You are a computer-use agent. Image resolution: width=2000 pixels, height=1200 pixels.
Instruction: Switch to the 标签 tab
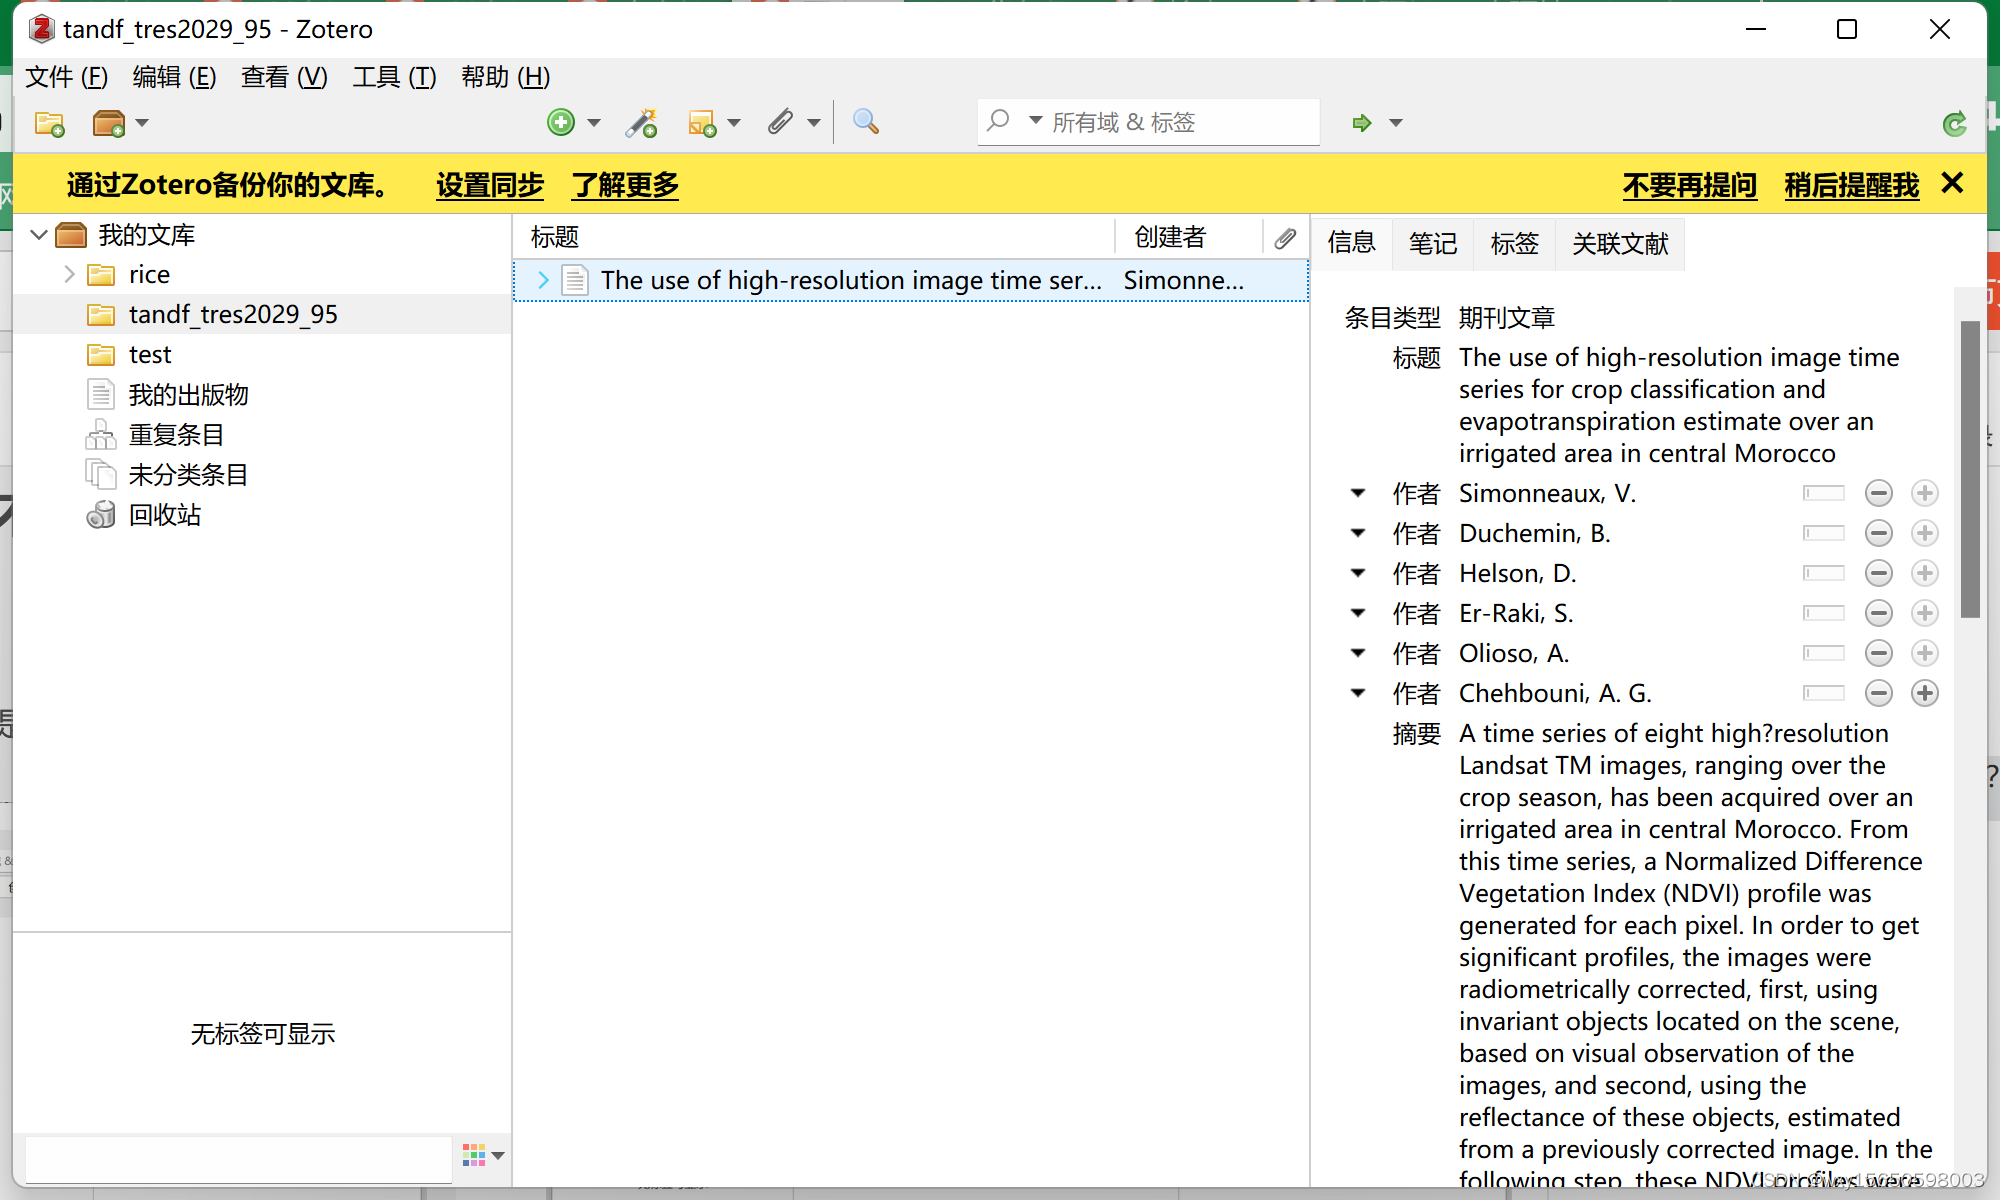tap(1514, 243)
